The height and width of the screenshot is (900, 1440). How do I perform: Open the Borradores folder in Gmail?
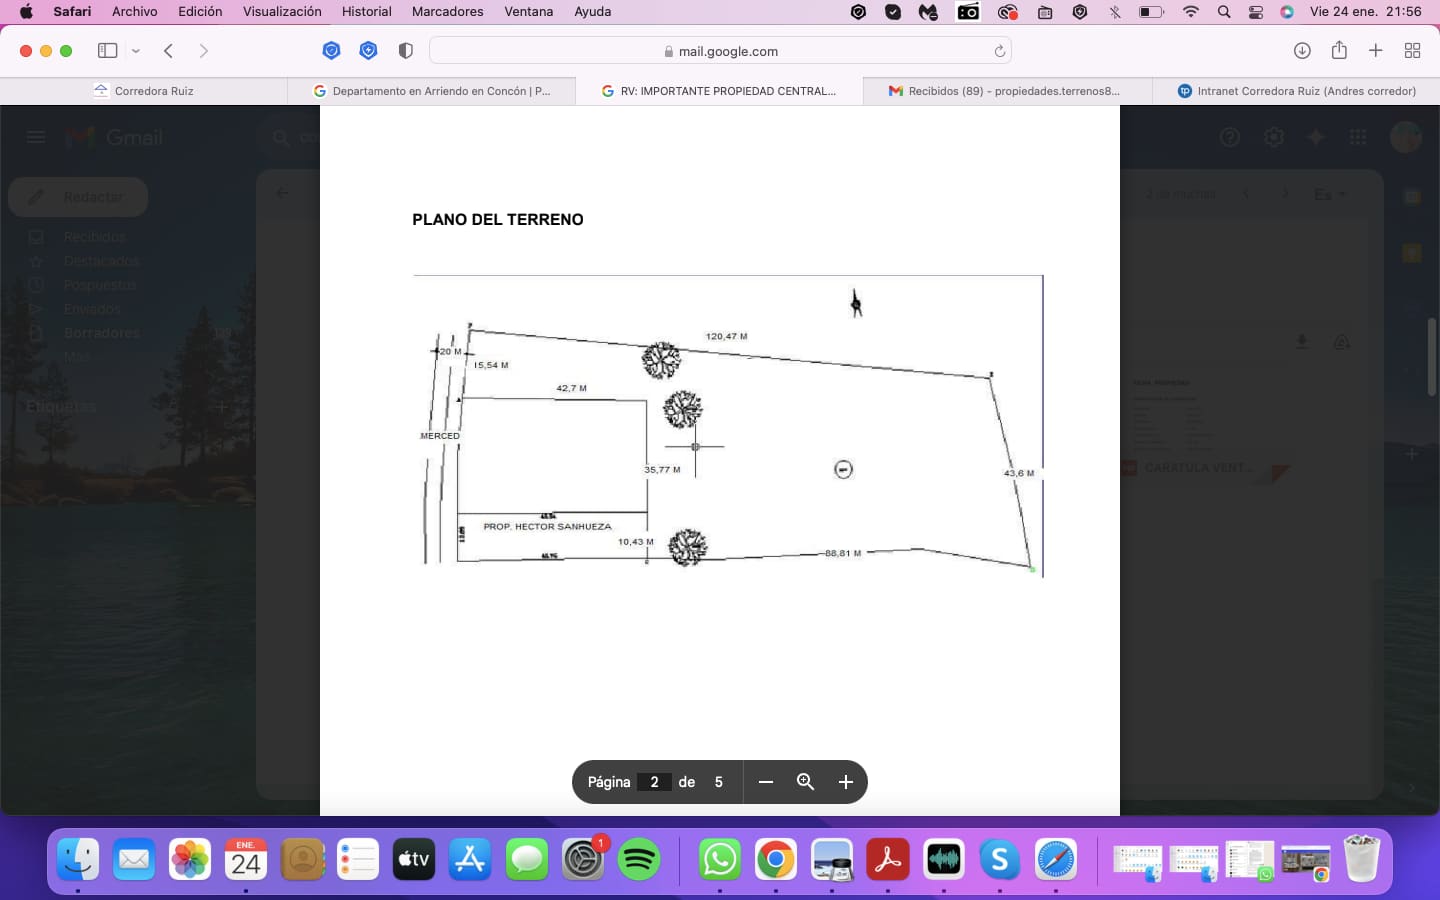(102, 333)
